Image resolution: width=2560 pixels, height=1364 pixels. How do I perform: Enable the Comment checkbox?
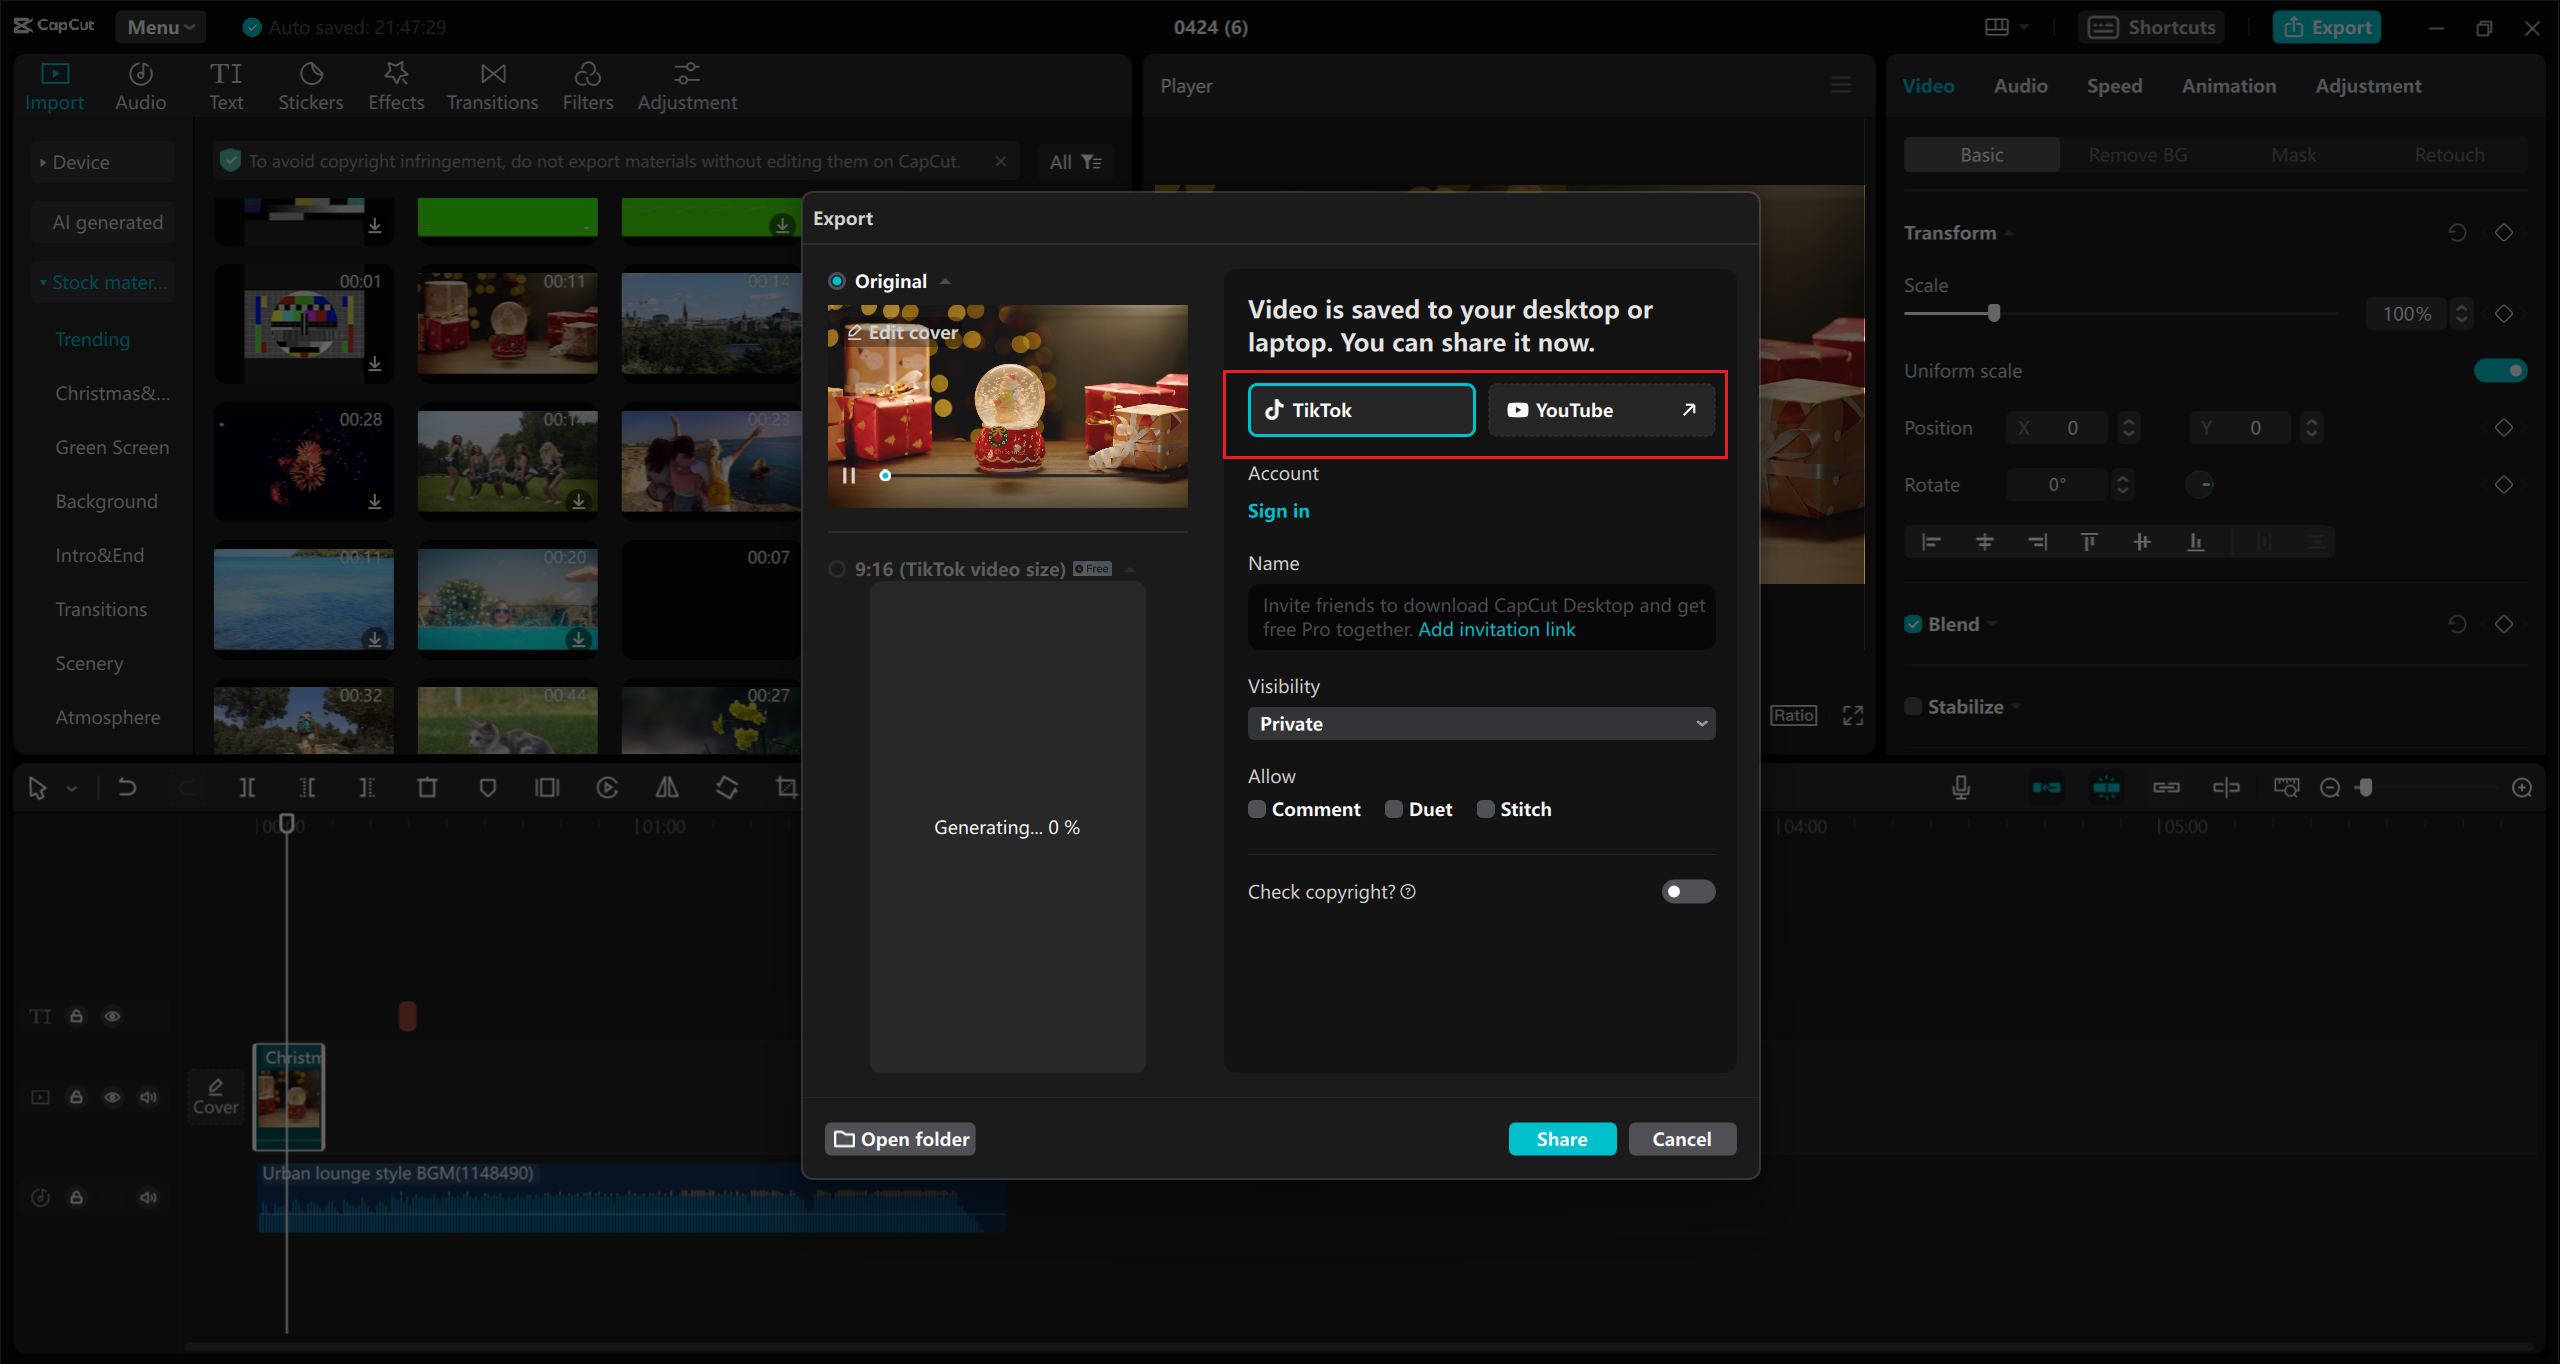point(1257,809)
